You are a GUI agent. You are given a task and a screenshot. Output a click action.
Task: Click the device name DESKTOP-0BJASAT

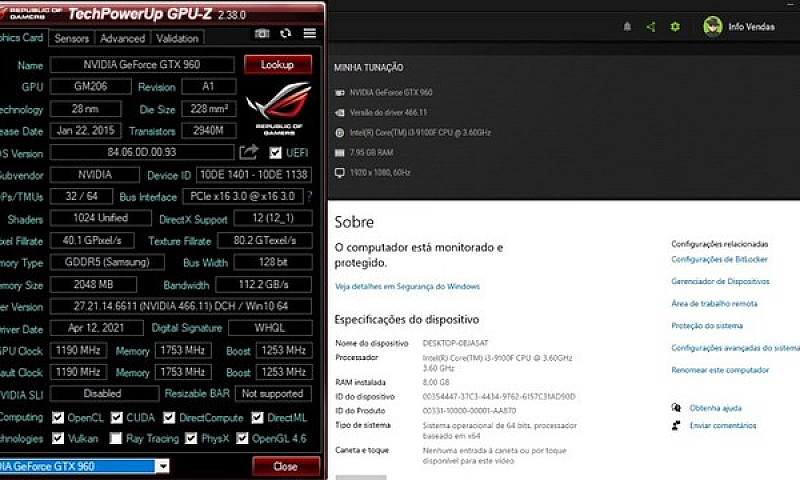click(x=455, y=343)
